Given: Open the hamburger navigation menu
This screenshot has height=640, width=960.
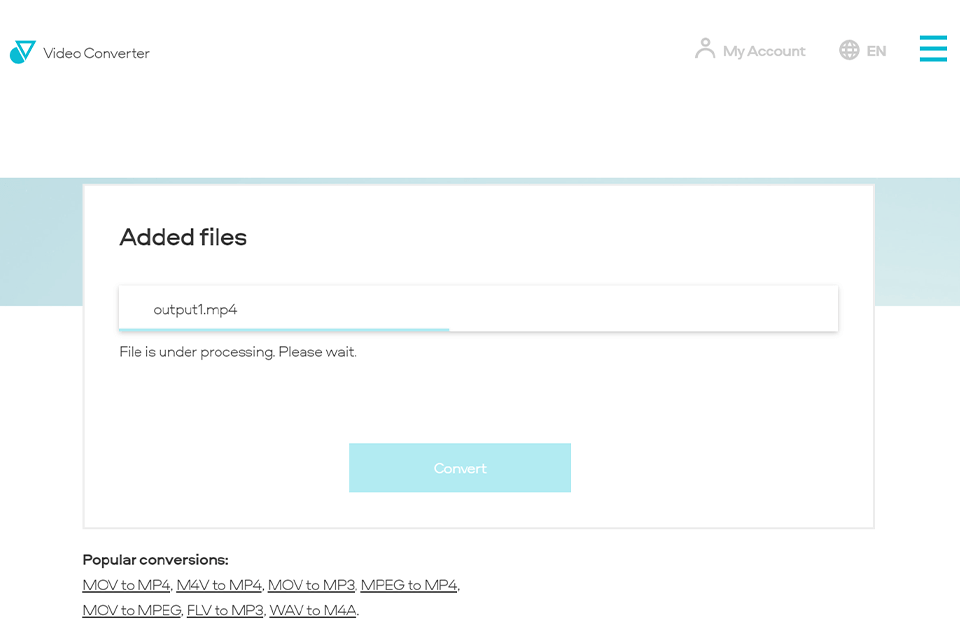Looking at the screenshot, I should (933, 48).
